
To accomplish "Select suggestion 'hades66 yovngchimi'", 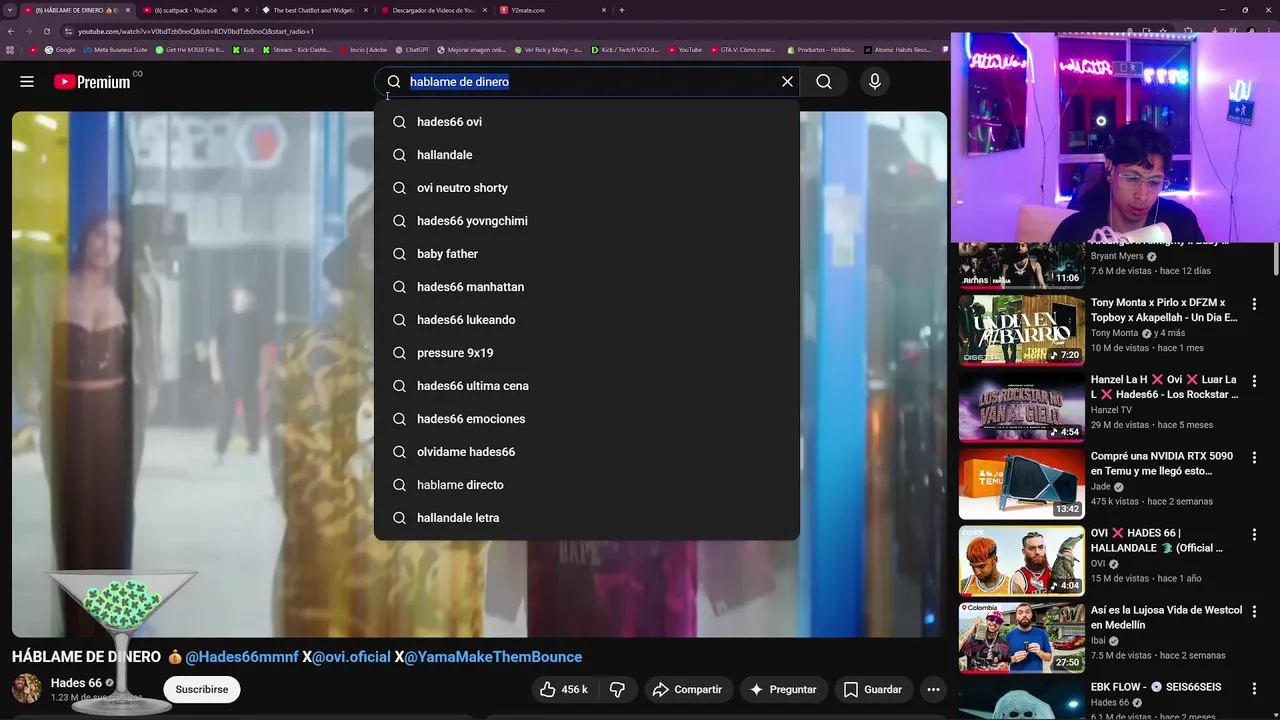I will [x=587, y=221].
